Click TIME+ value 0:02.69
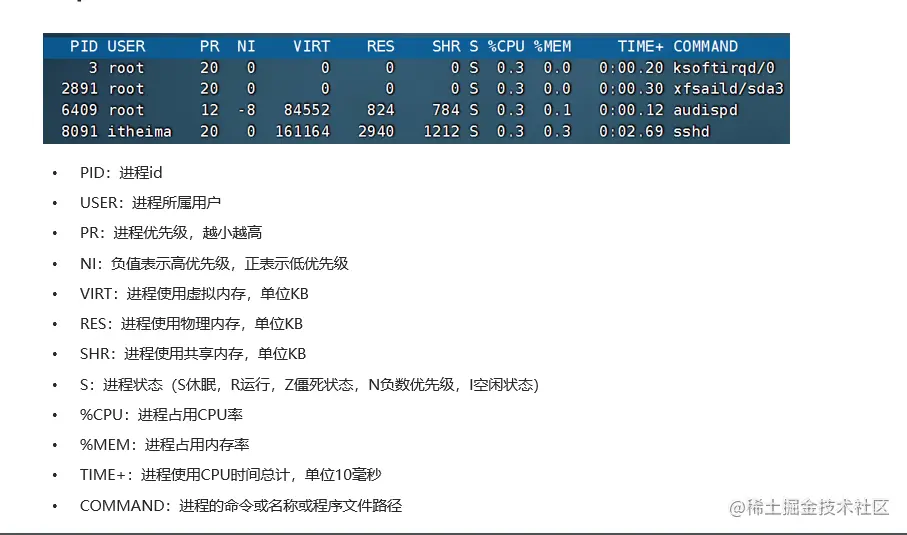The height and width of the screenshot is (535, 907). coord(631,131)
